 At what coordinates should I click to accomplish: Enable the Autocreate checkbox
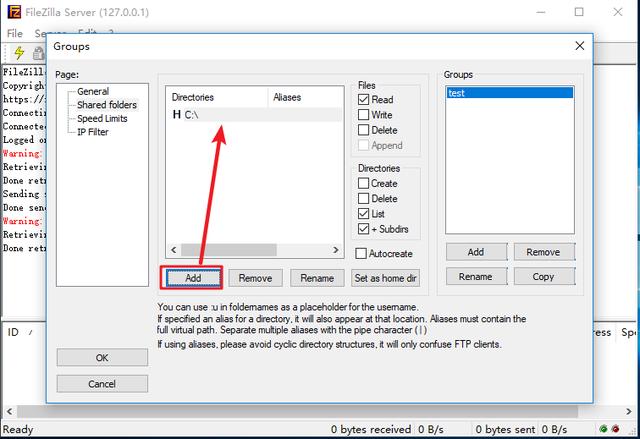pyautogui.click(x=361, y=253)
